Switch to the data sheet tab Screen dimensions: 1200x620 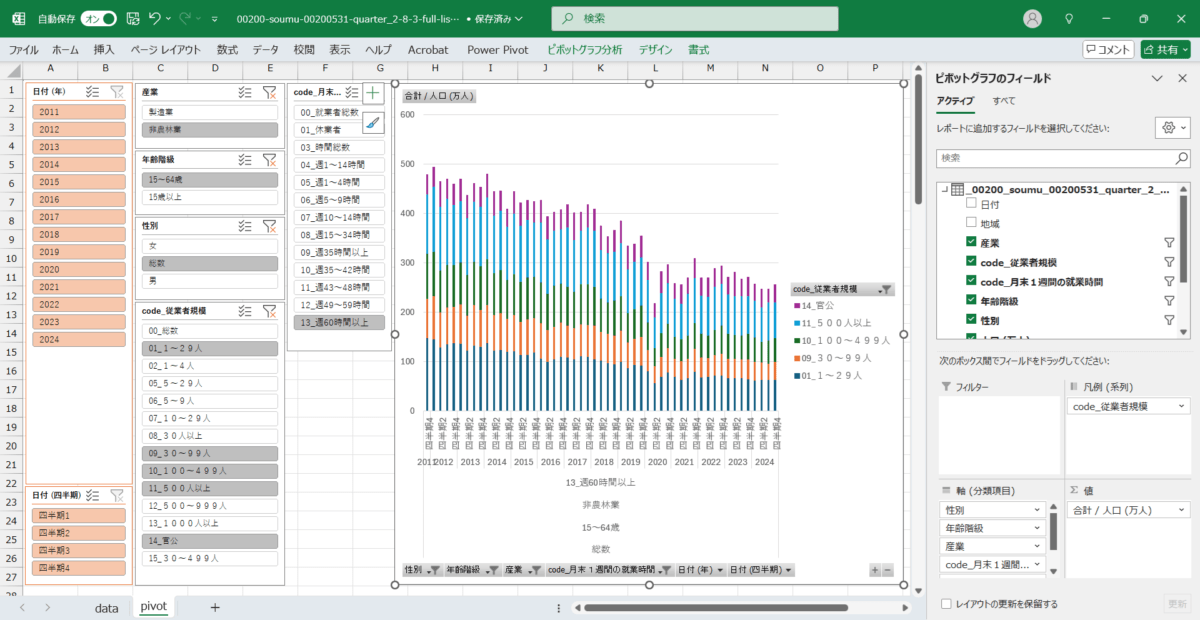(x=106, y=607)
